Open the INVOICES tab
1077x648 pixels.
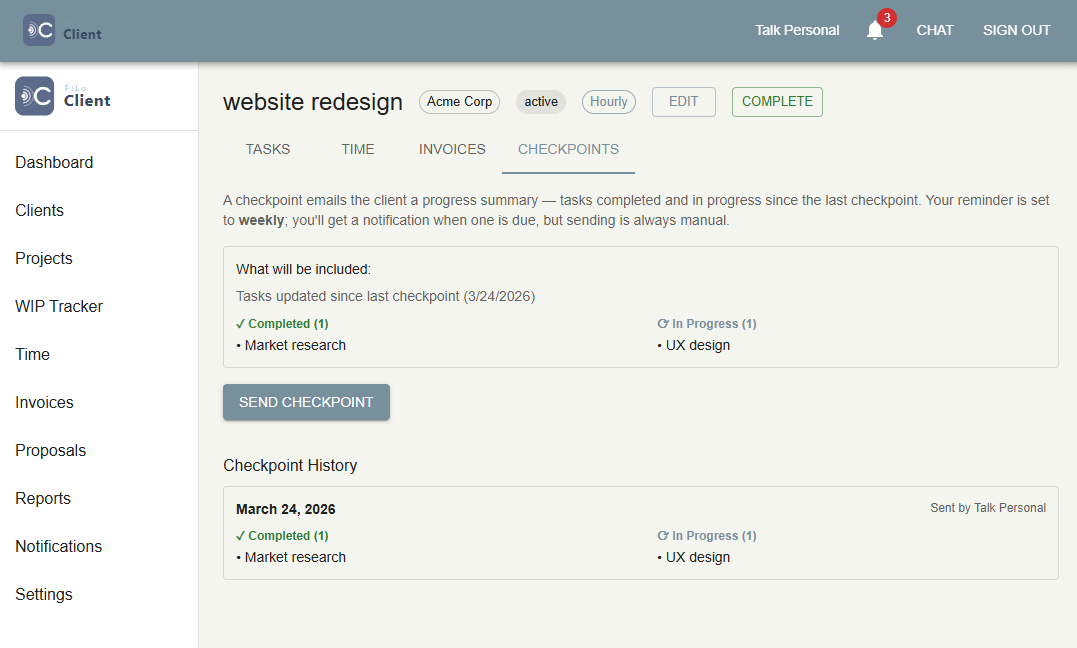click(452, 148)
